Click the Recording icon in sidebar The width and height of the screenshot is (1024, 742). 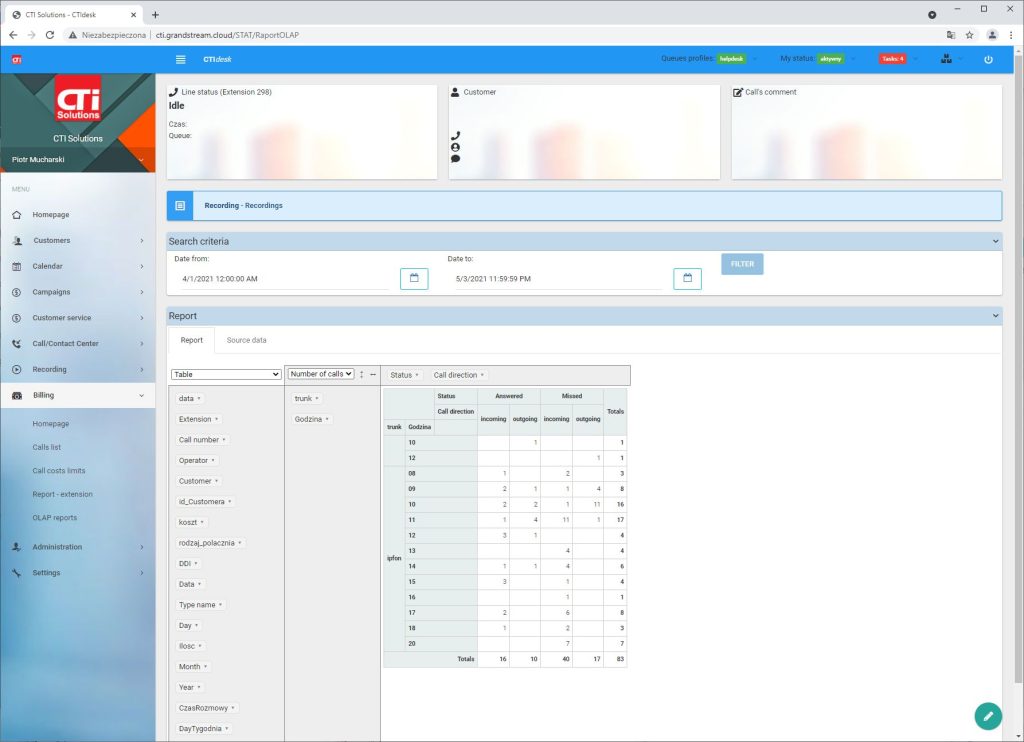[17, 370]
